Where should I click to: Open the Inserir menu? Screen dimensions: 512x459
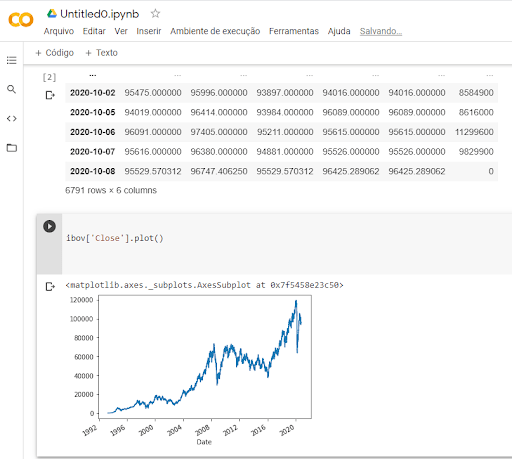point(149,31)
